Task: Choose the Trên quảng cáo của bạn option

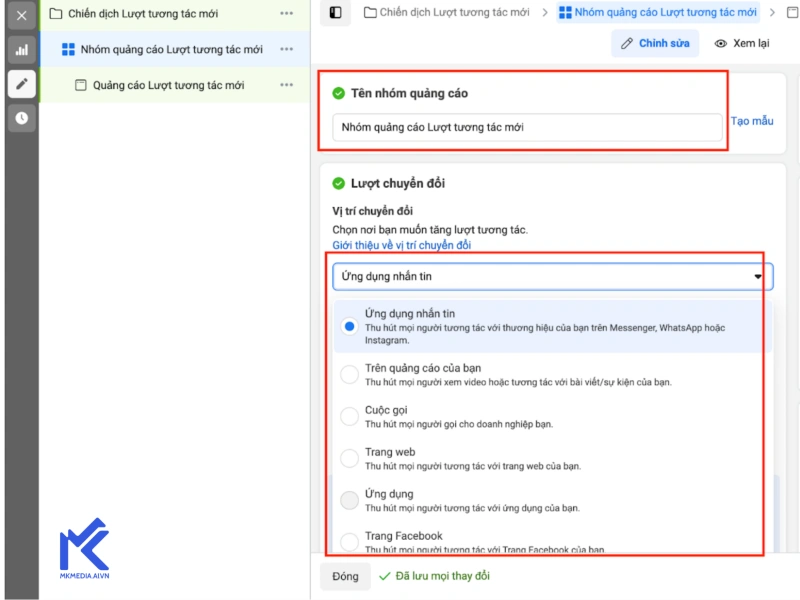Action: [349, 374]
